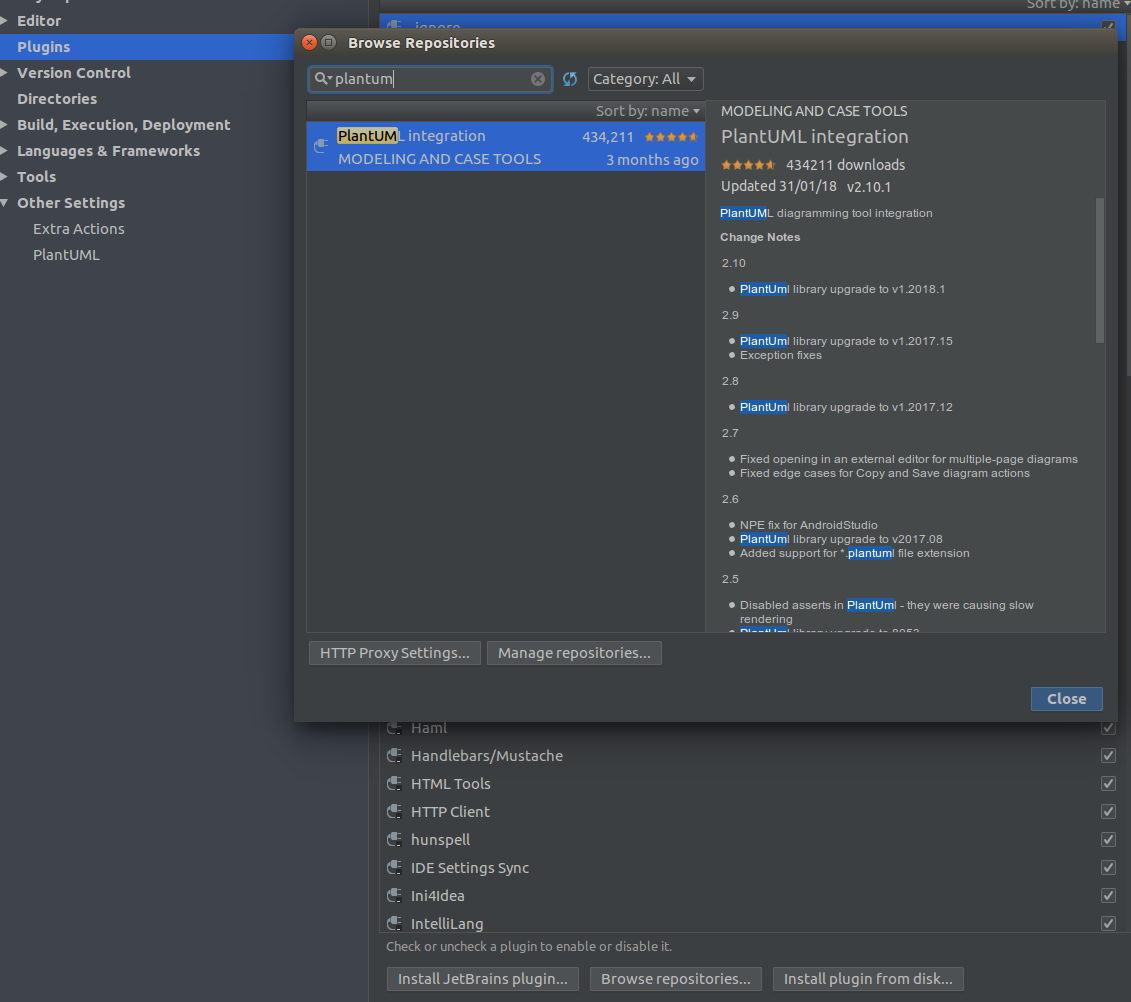This screenshot has width=1131, height=1002.
Task: Close the Browse Repositories dialog window
Action: pyautogui.click(x=309, y=43)
